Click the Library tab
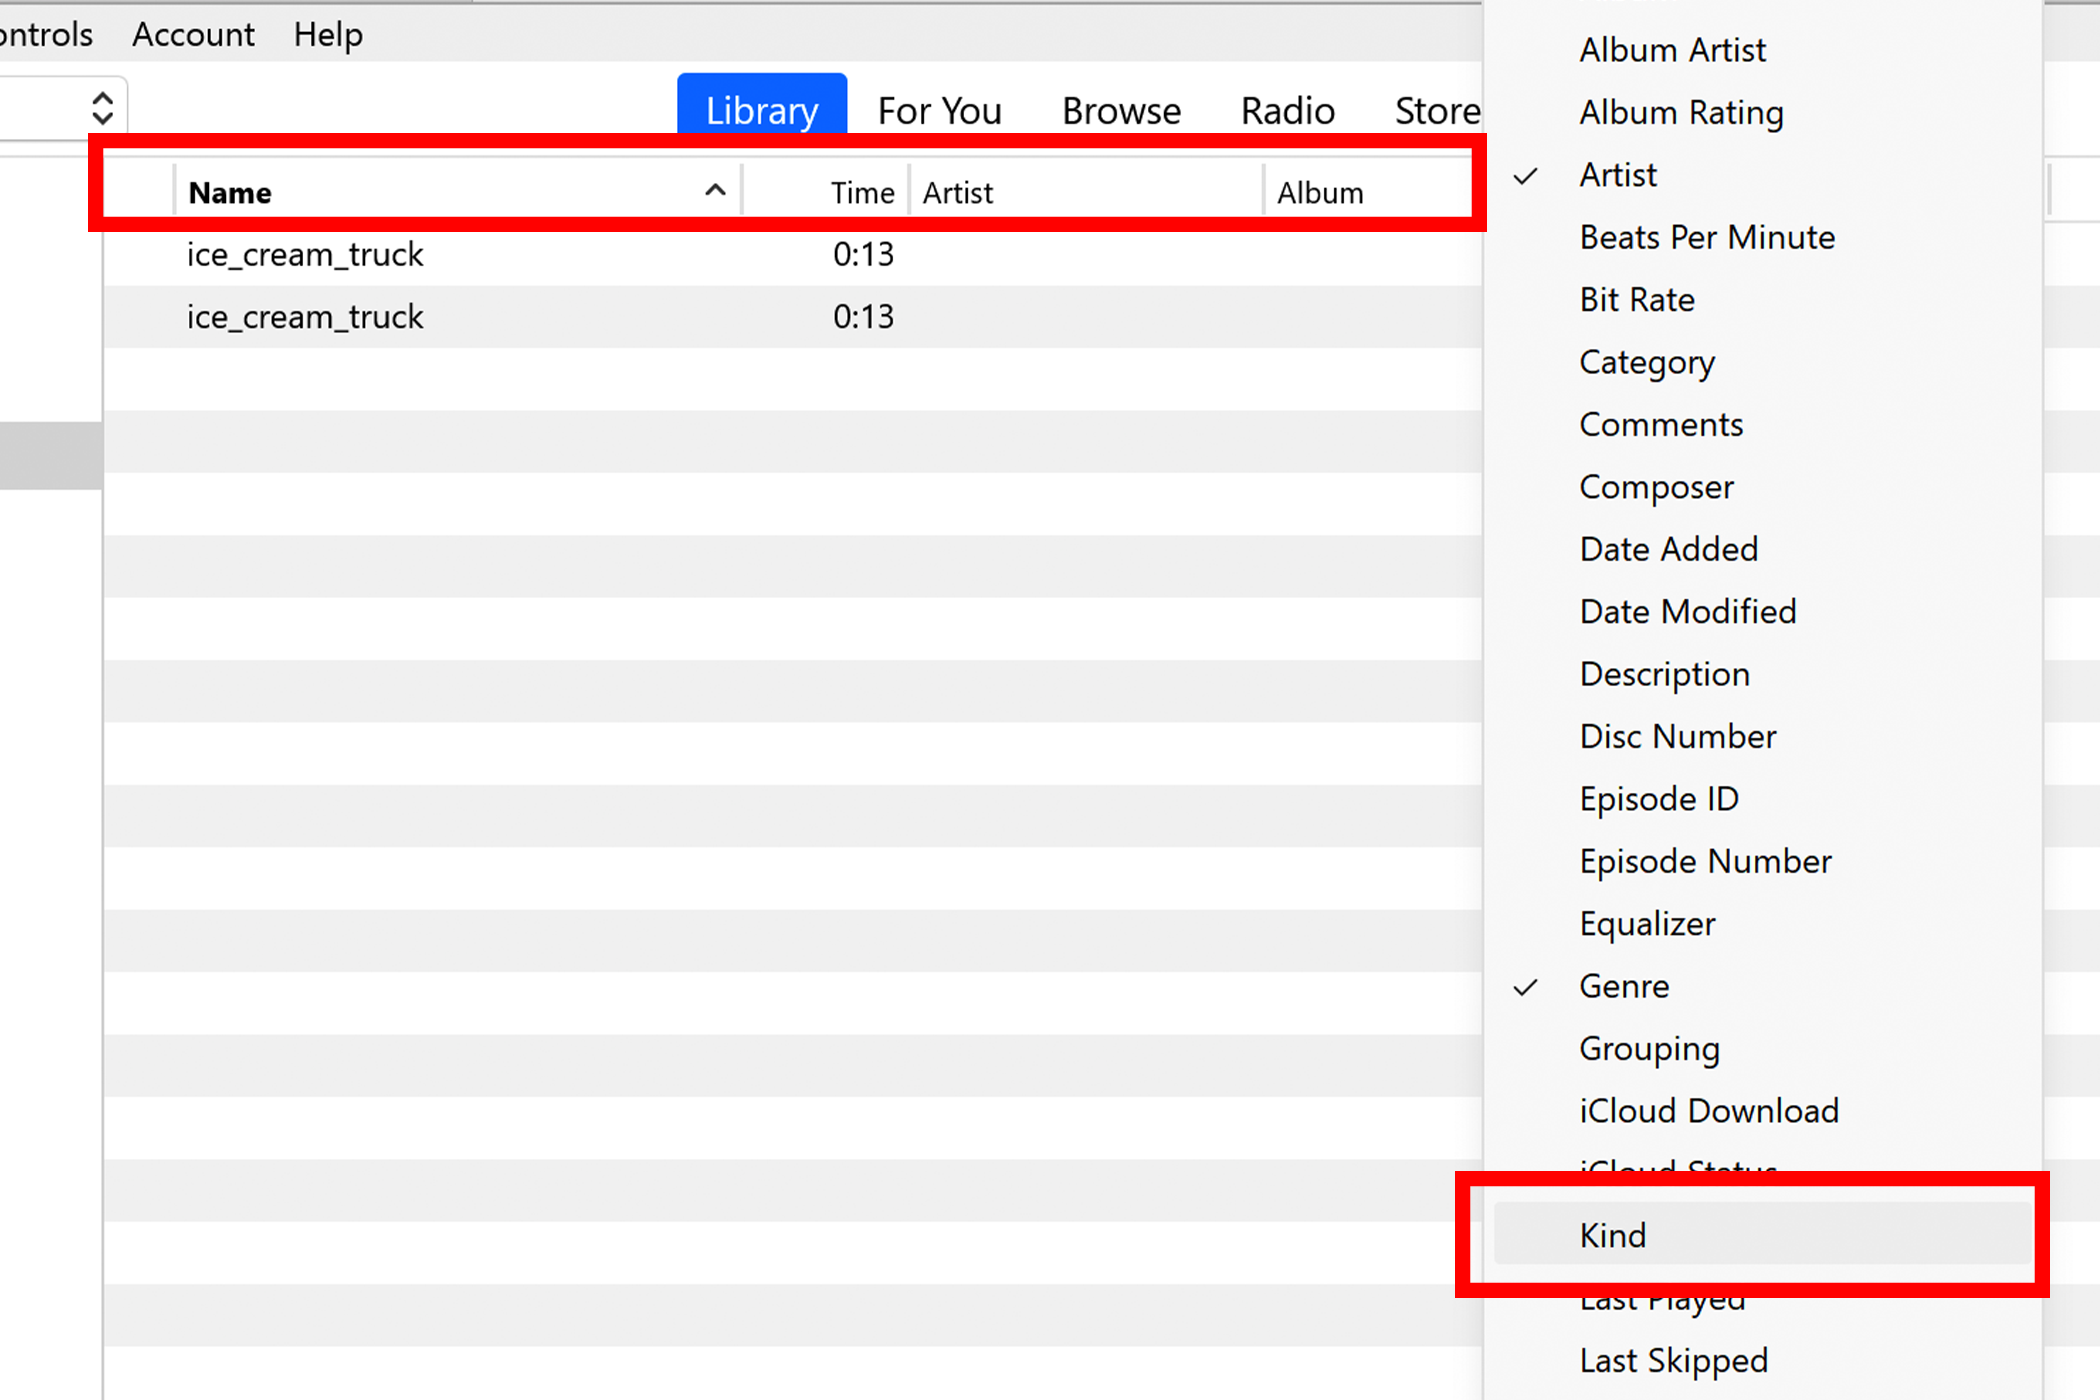Image resolution: width=2100 pixels, height=1400 pixels. point(761,109)
